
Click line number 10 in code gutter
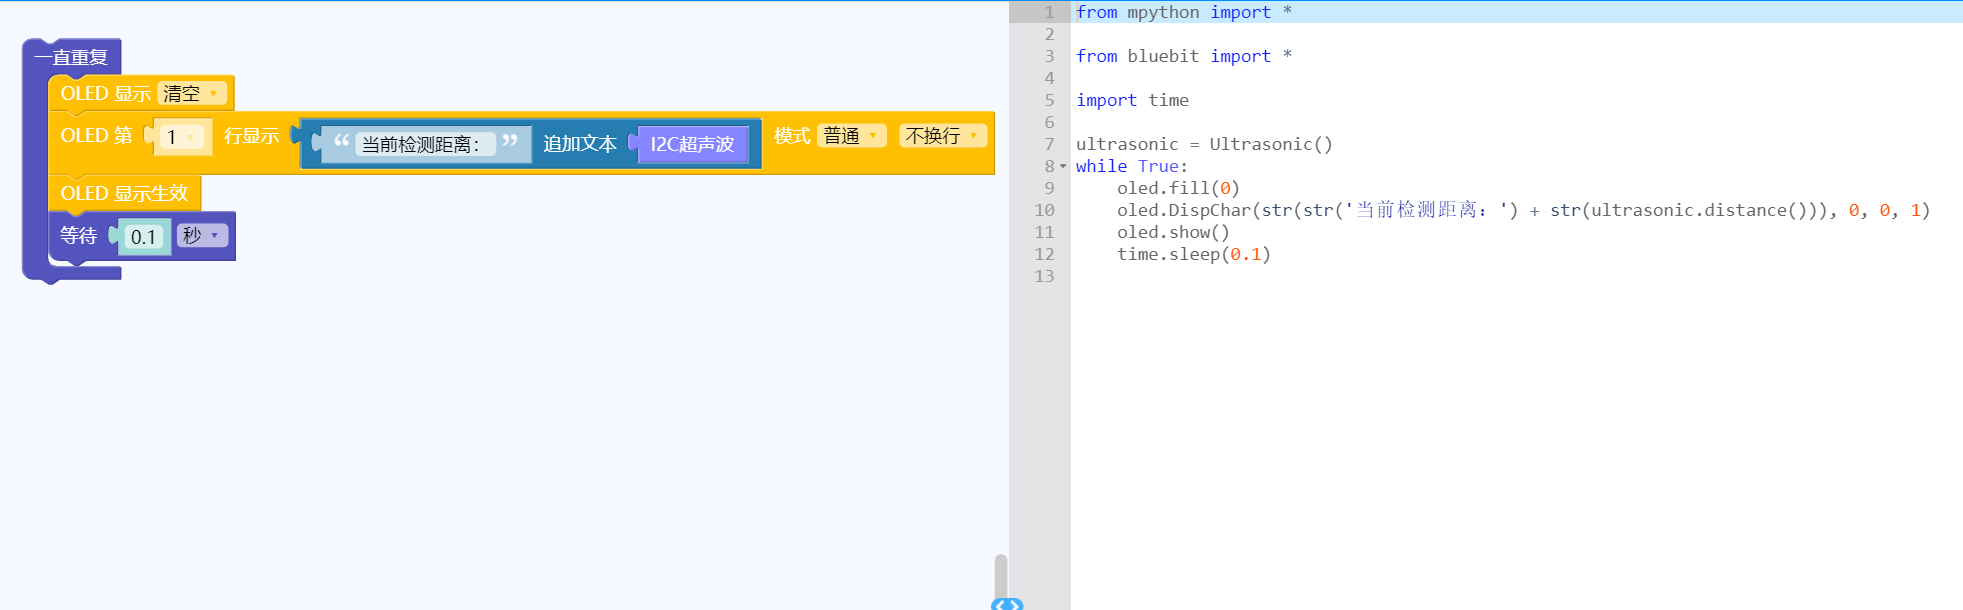click(x=1044, y=210)
